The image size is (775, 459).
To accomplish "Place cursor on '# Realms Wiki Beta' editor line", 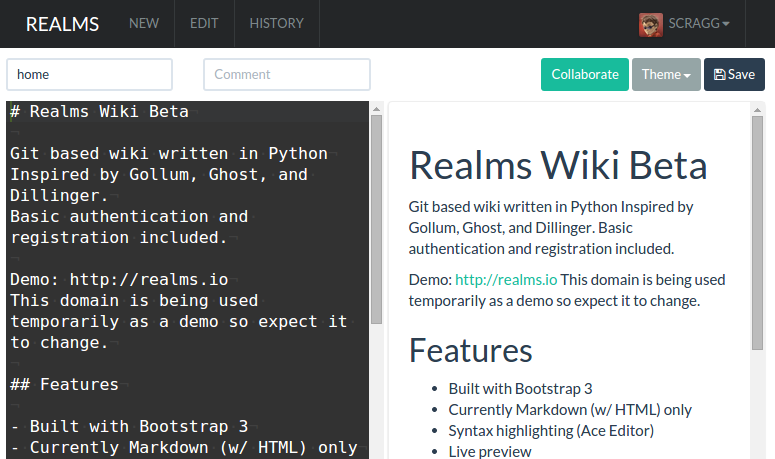I will [x=98, y=111].
